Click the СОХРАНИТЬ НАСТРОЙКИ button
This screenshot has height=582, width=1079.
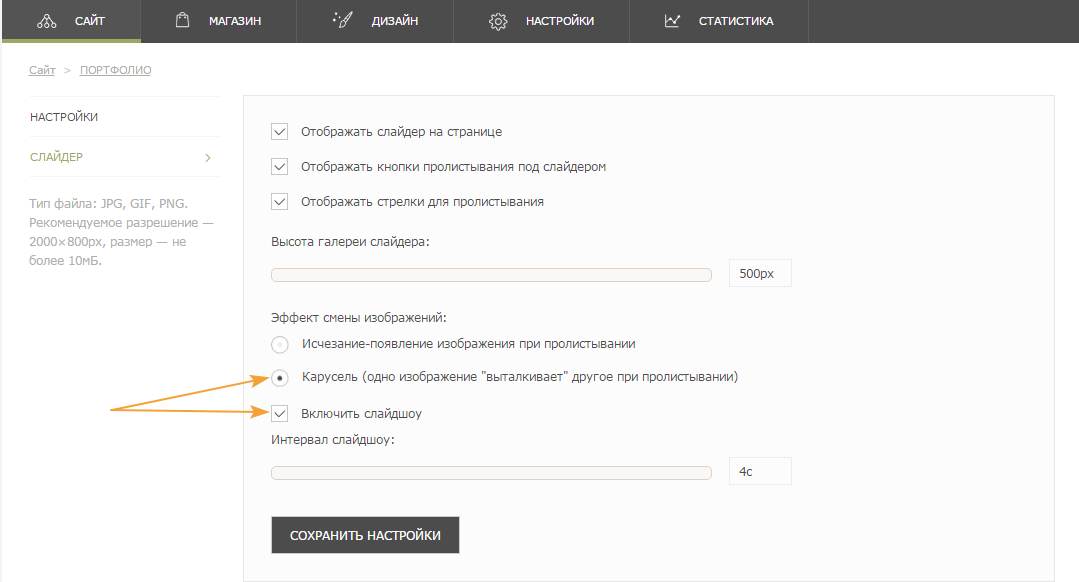click(365, 535)
